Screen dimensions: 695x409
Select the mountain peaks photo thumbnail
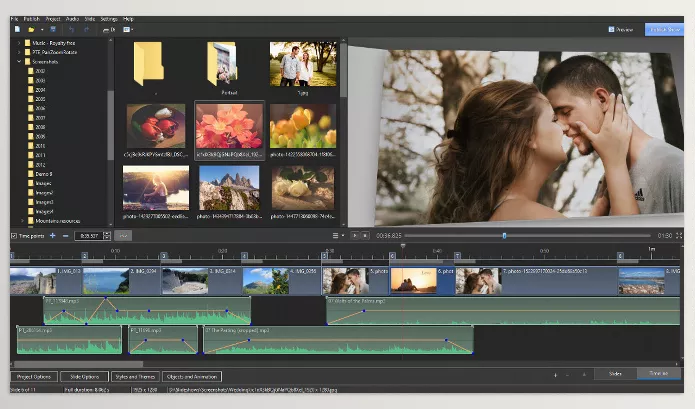point(229,188)
